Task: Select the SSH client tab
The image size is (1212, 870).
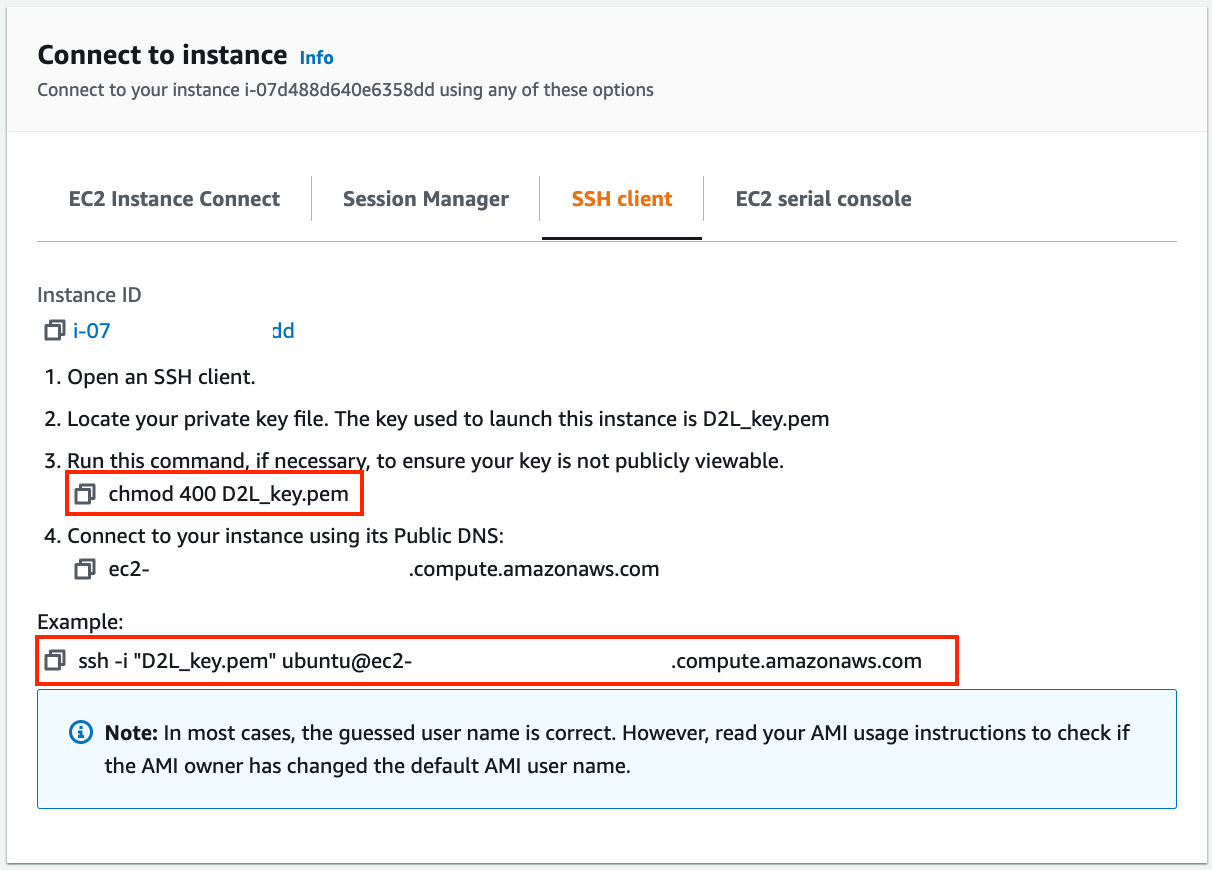Action: [621, 199]
